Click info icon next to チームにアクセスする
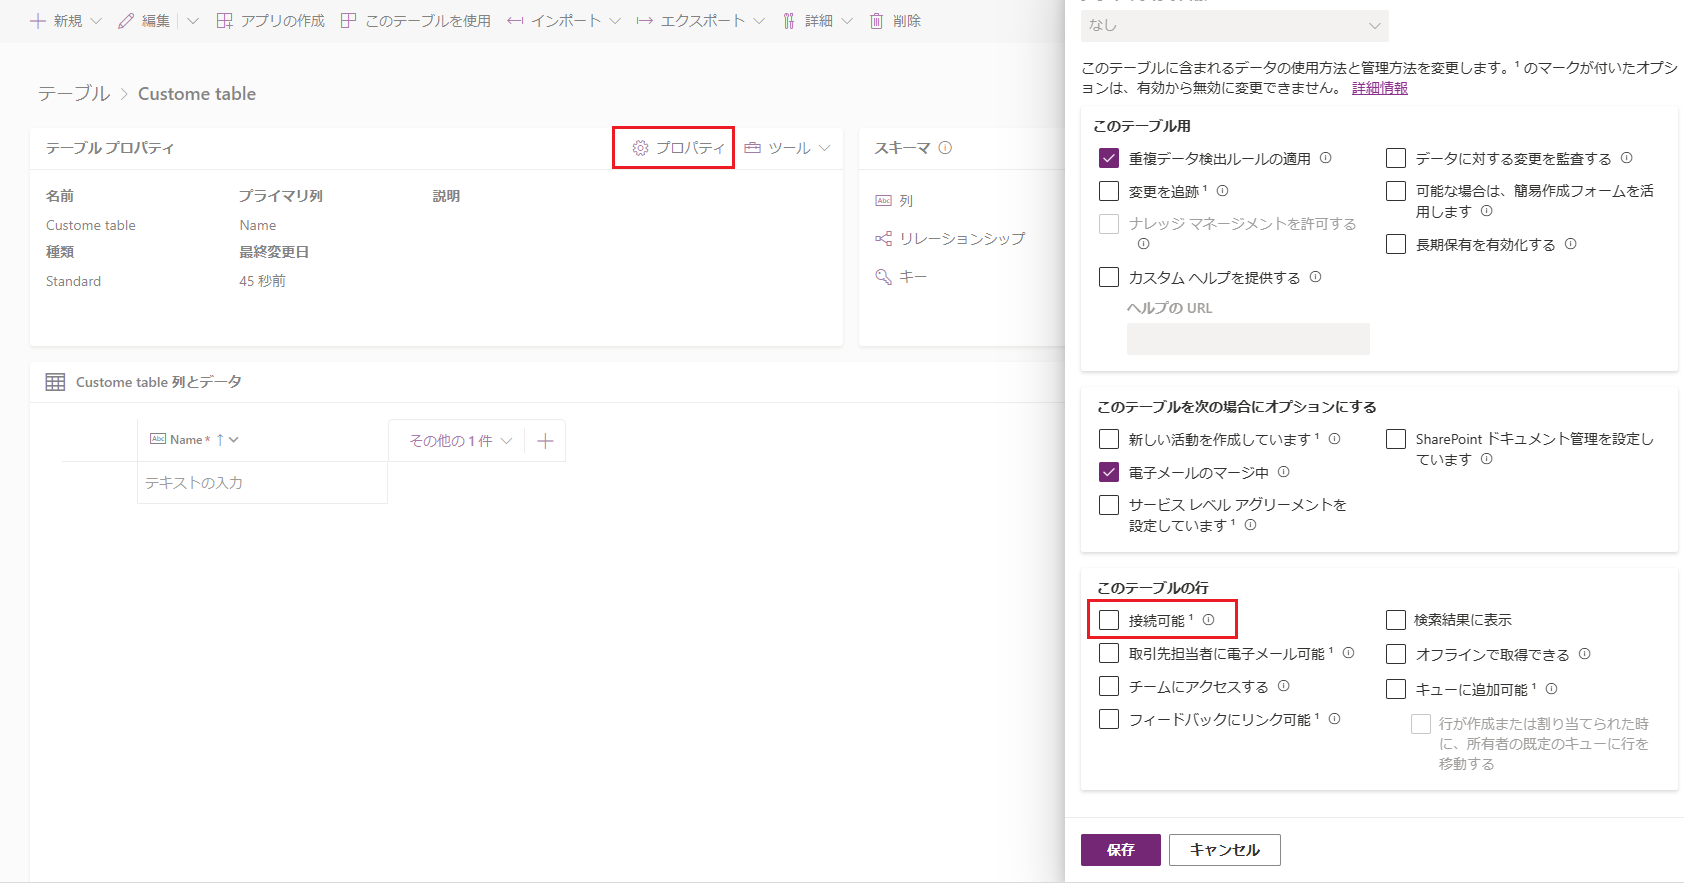 [x=1283, y=686]
